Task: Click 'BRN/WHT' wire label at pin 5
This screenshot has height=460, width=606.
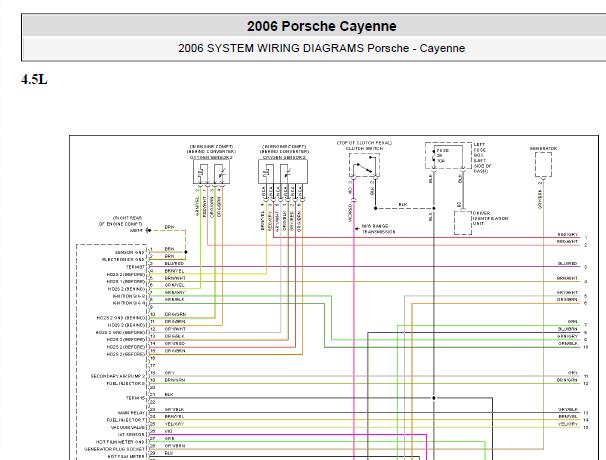Action: pos(175,278)
